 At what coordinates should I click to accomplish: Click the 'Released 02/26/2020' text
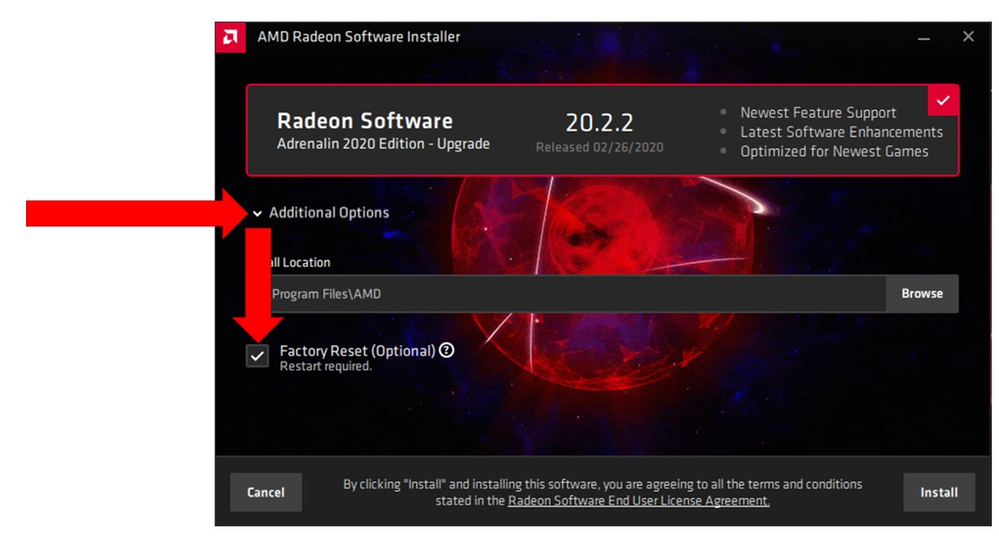tap(600, 147)
